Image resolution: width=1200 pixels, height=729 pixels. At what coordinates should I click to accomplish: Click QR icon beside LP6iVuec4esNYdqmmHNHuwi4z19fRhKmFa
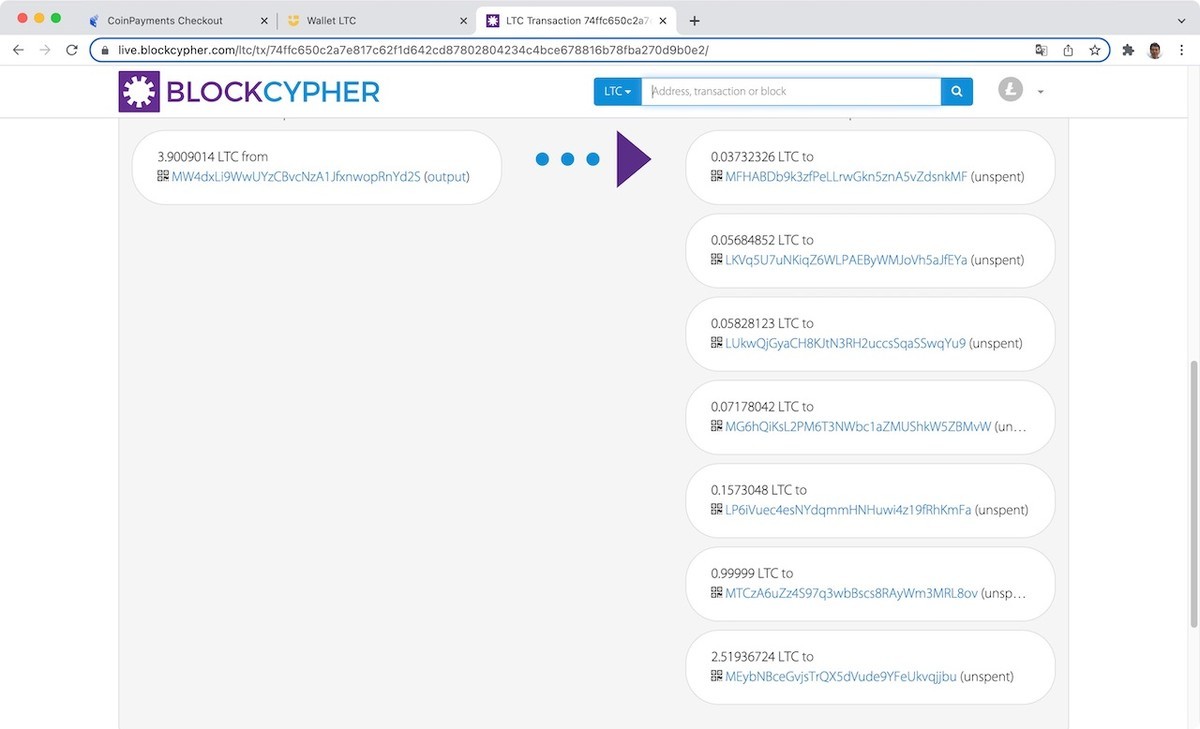(716, 509)
